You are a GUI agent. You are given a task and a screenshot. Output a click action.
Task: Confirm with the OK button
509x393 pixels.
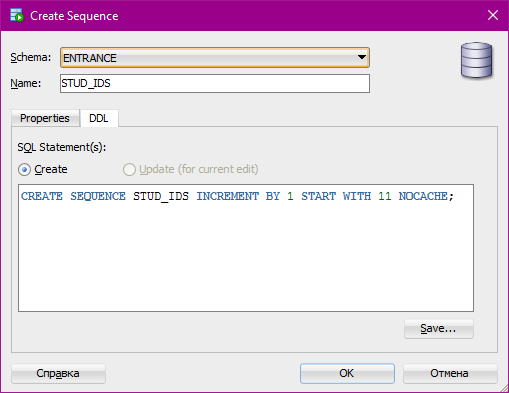(x=347, y=373)
